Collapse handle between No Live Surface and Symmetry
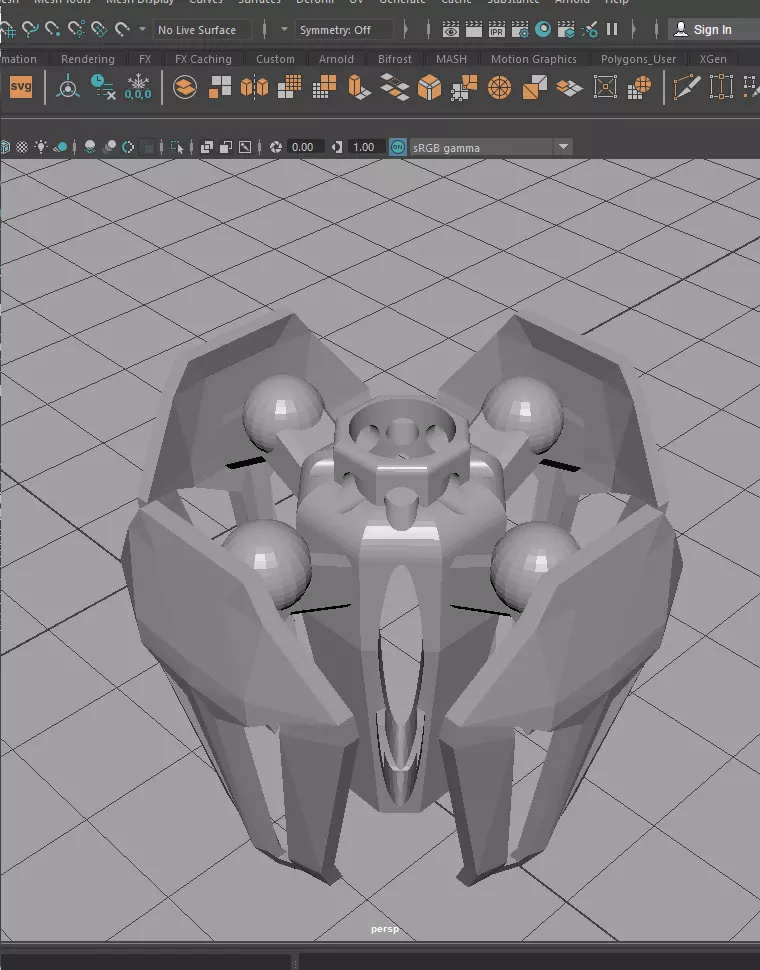This screenshot has height=970, width=760. tap(265, 29)
